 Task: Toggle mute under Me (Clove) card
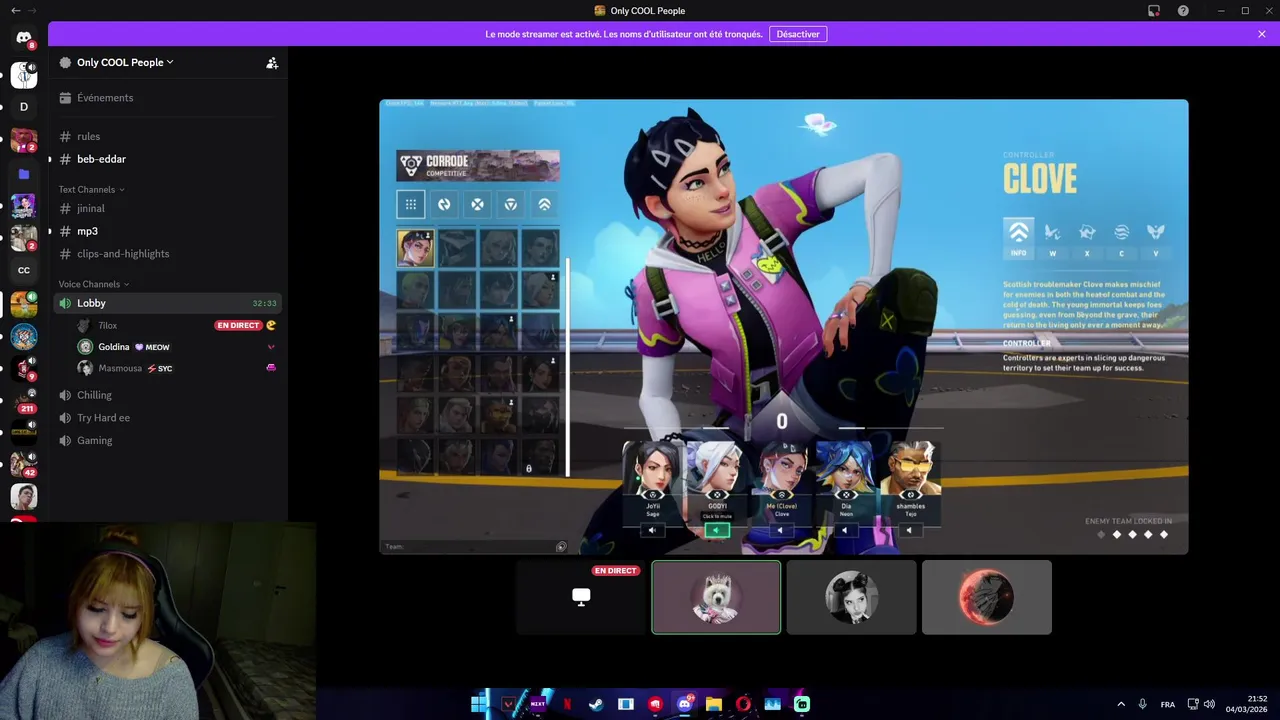tap(781, 530)
